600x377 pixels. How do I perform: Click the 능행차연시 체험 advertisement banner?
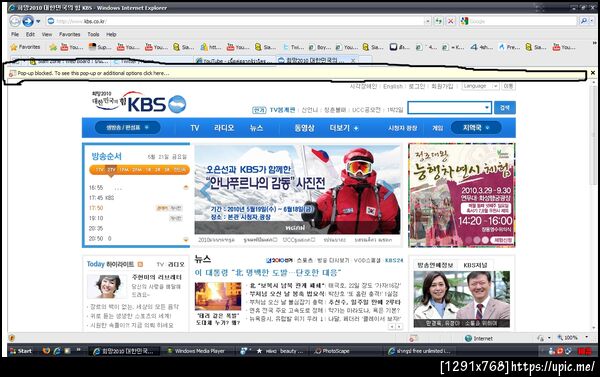coord(461,195)
